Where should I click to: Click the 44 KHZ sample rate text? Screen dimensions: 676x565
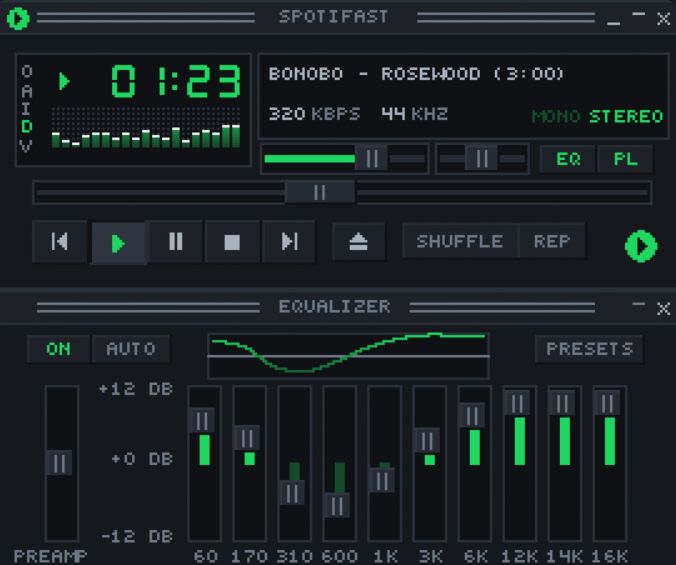414,114
